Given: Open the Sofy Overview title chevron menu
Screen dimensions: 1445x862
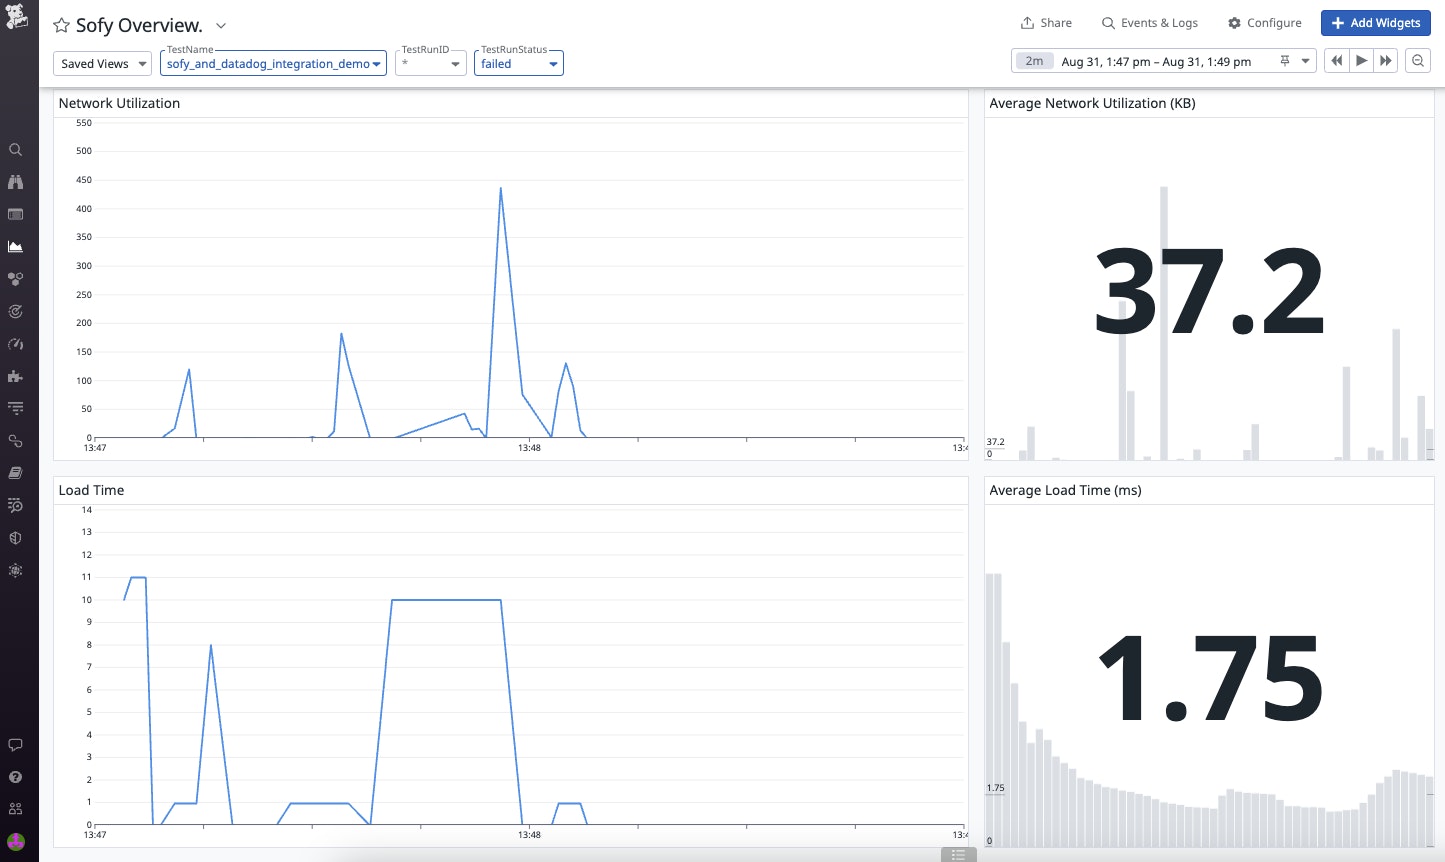Looking at the screenshot, I should click(220, 25).
